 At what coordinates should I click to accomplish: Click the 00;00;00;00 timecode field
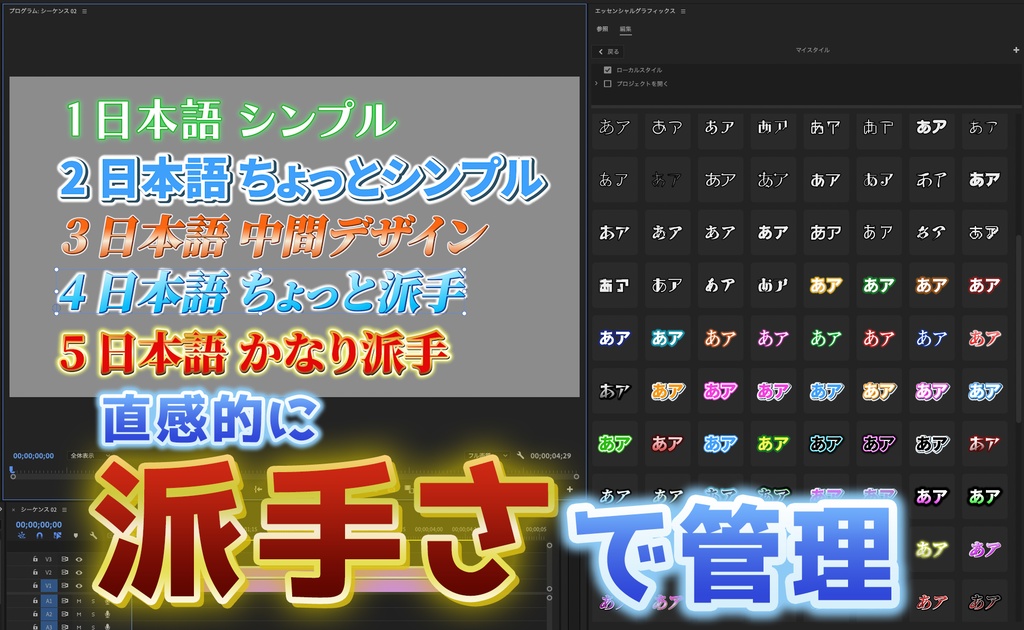pos(38,524)
